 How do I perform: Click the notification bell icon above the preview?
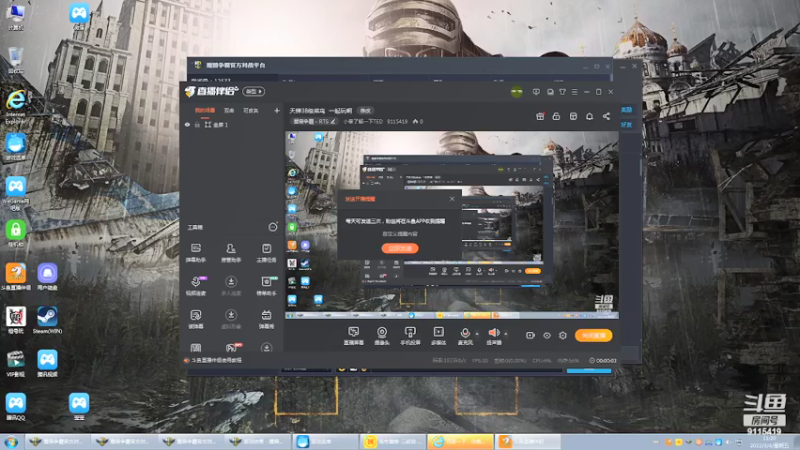[589, 116]
